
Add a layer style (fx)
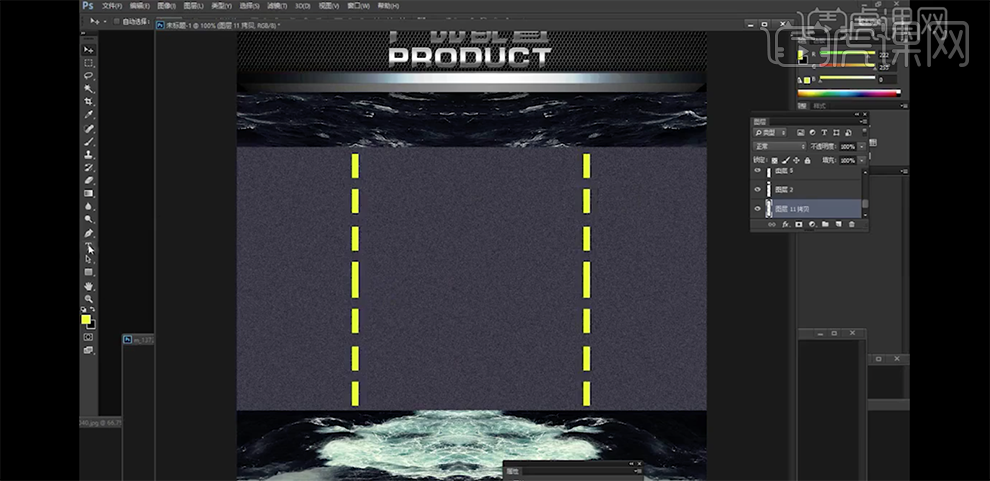point(785,224)
